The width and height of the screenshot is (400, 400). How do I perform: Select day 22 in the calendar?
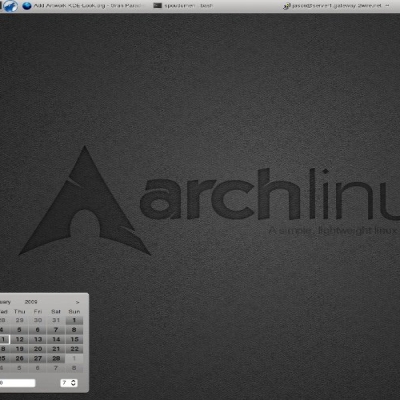click(x=74, y=349)
